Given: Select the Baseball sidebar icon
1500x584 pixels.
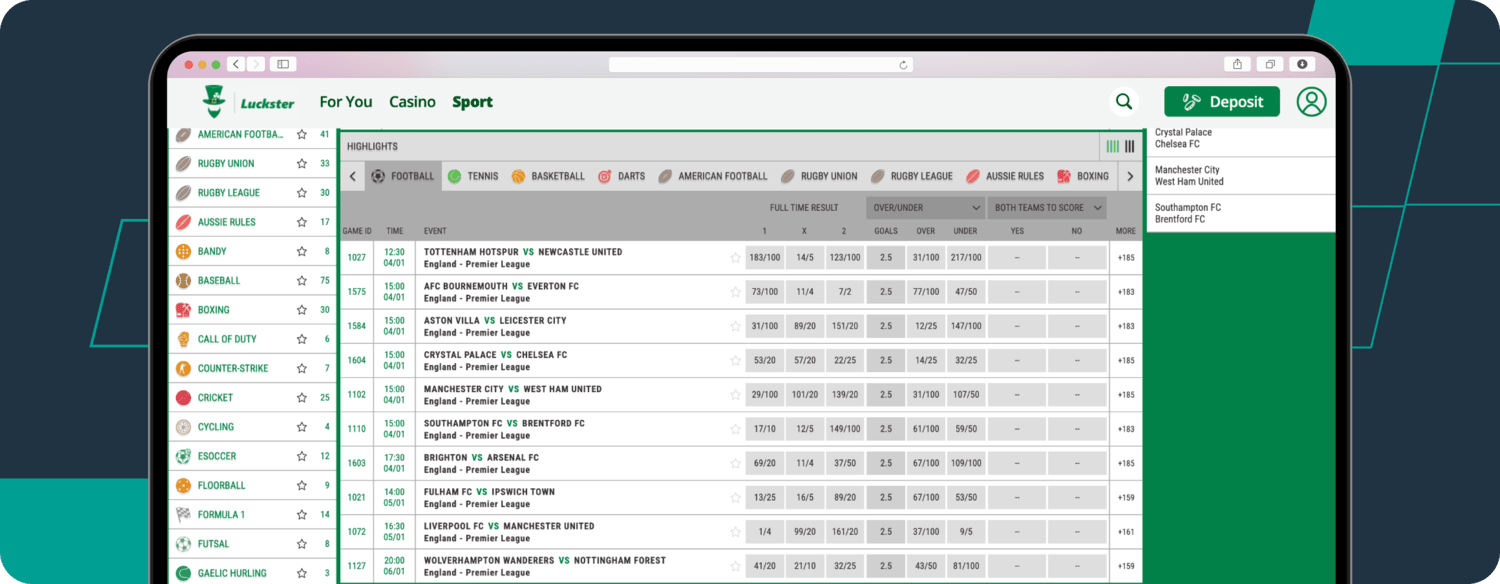Looking at the screenshot, I should click(x=183, y=281).
